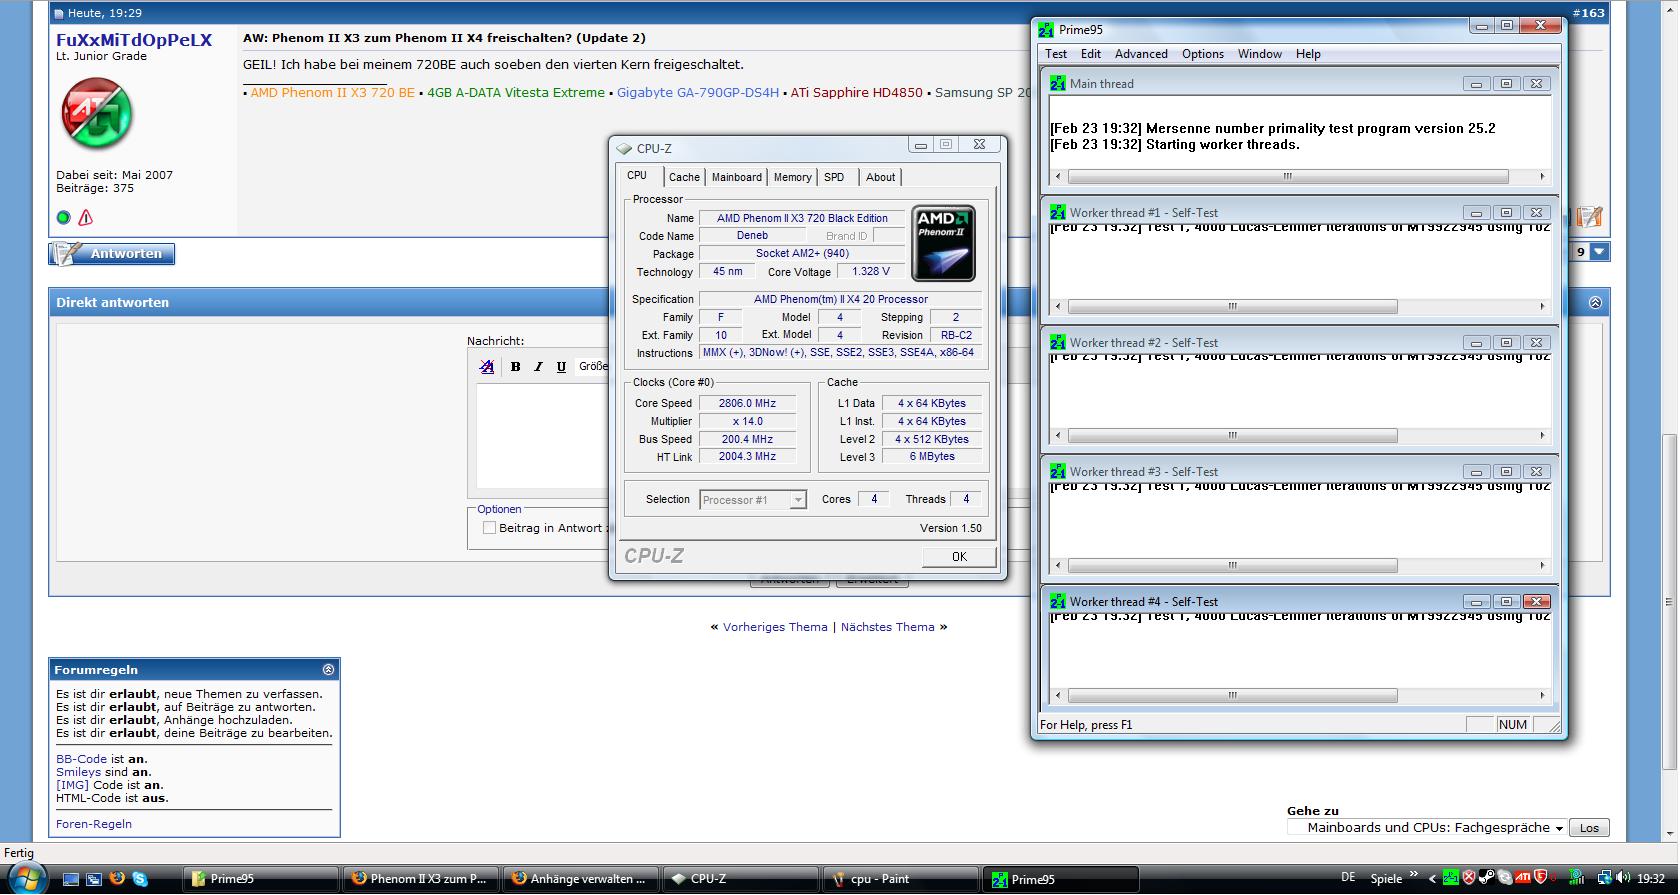Click wireless signal strength tray icon

[1577, 877]
